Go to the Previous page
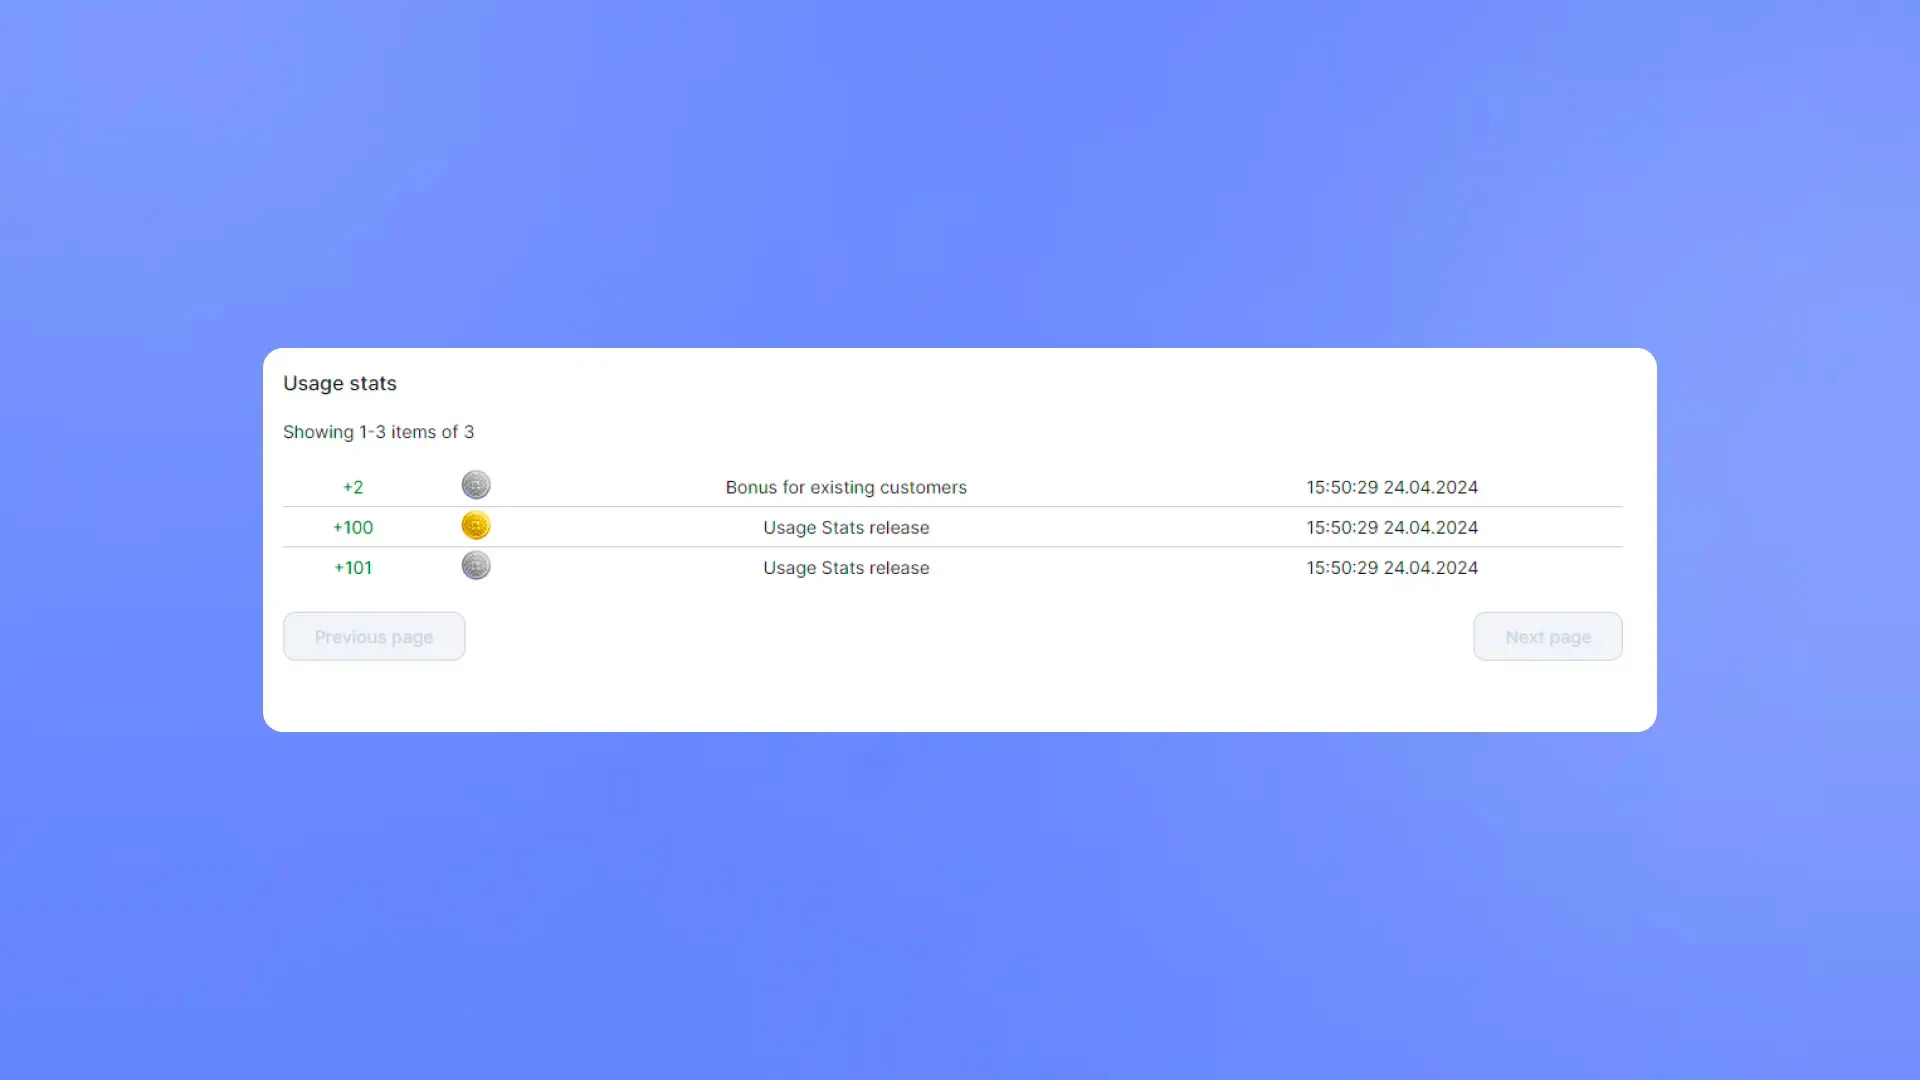1920x1080 pixels. (x=374, y=636)
